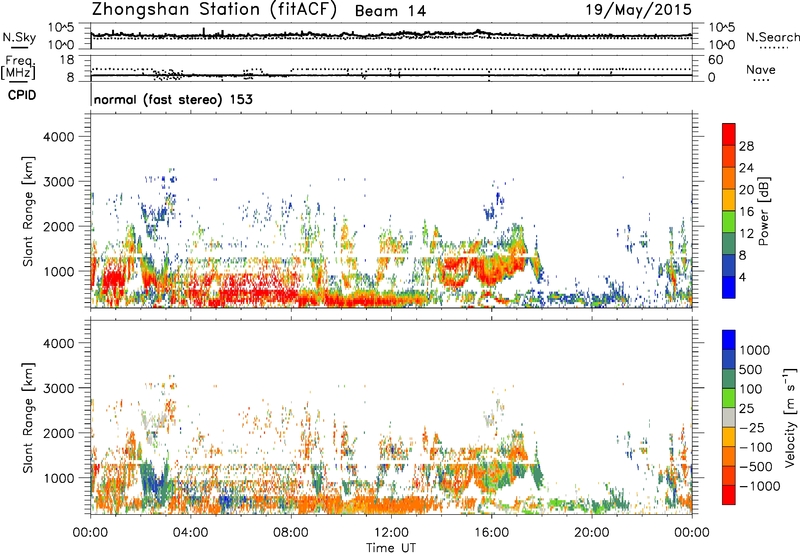The width and height of the screenshot is (800, 554).
Task: Click the time axis tick "12:00"
Action: click(391, 533)
